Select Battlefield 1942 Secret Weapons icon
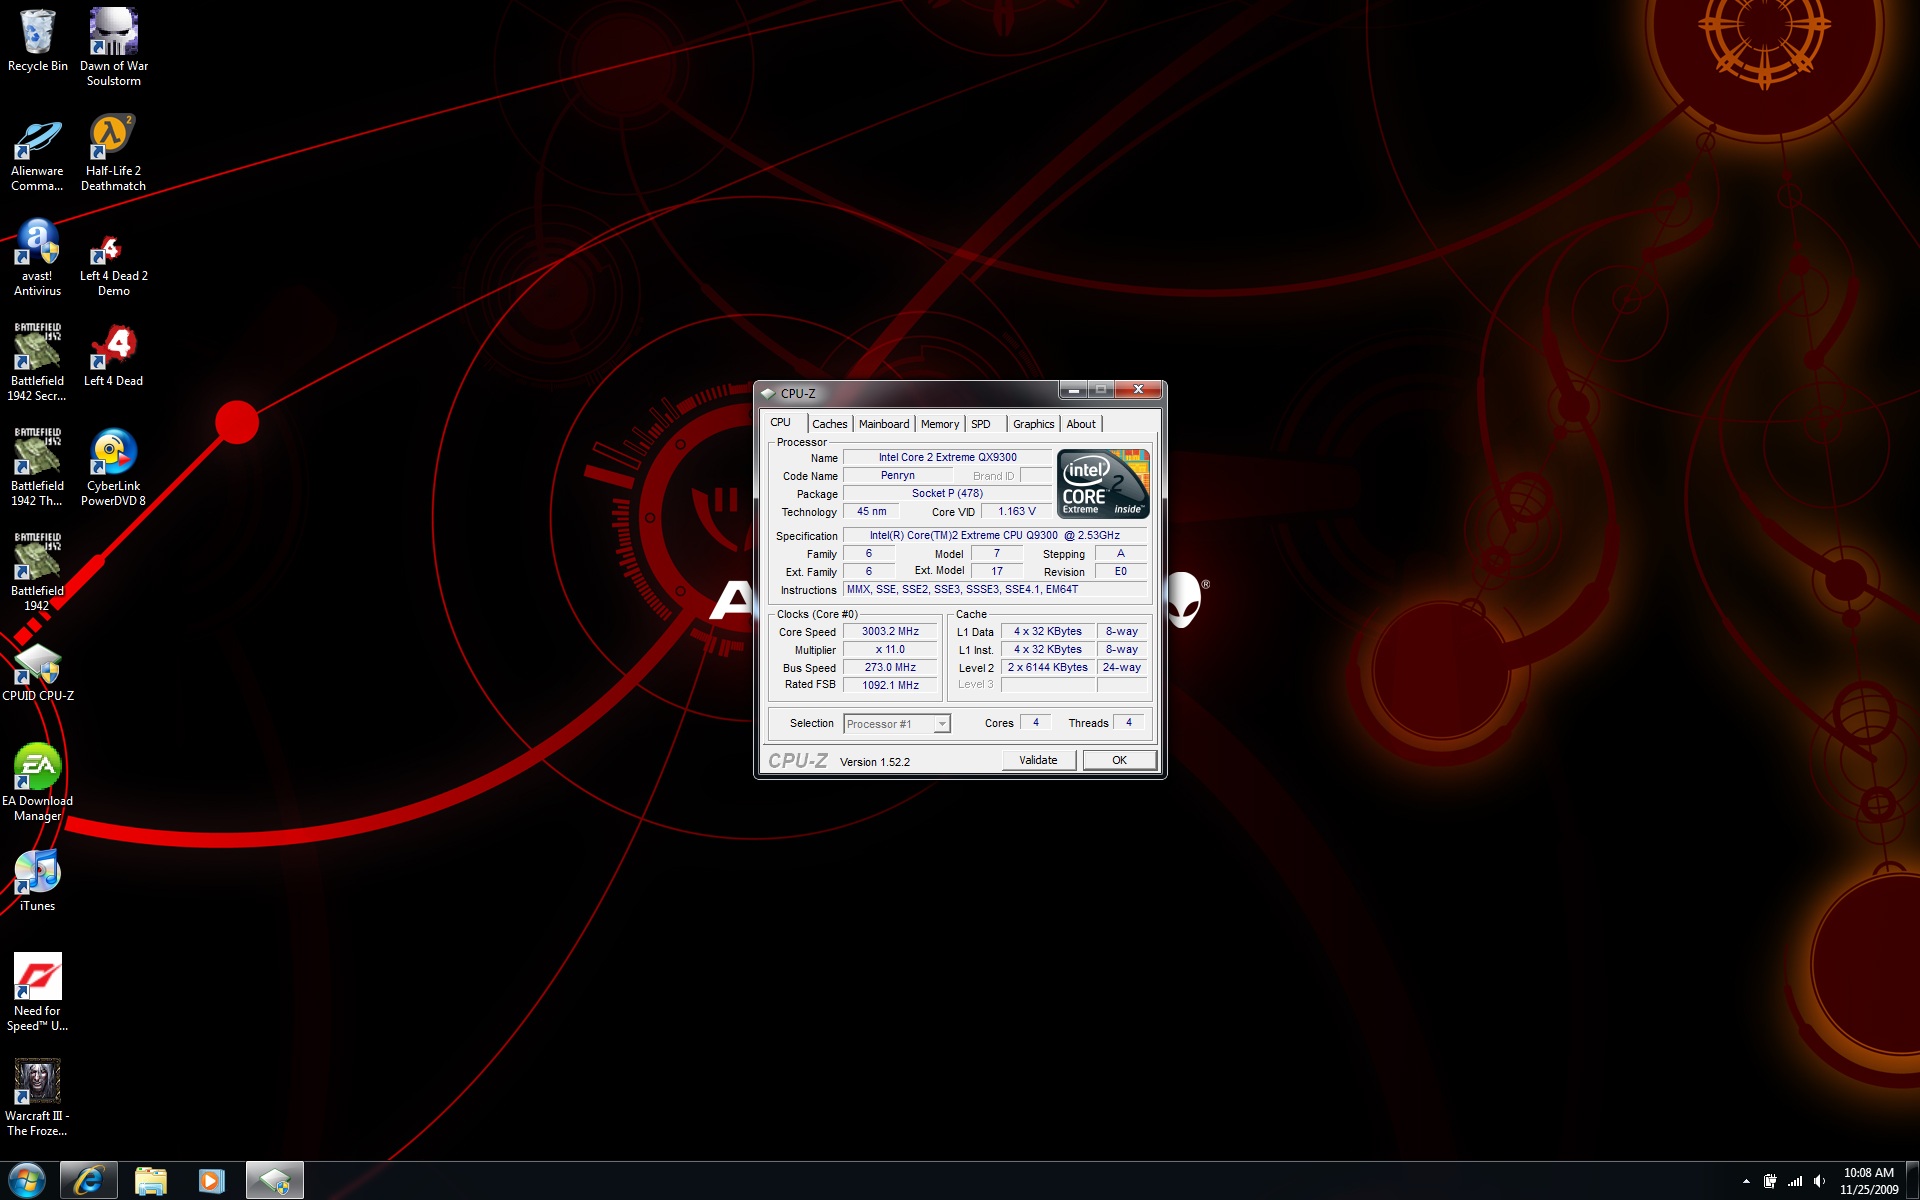 [38, 362]
